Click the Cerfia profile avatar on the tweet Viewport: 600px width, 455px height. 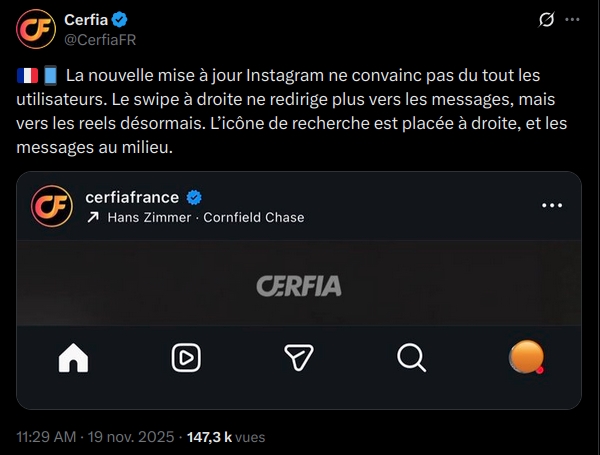click(x=35, y=28)
